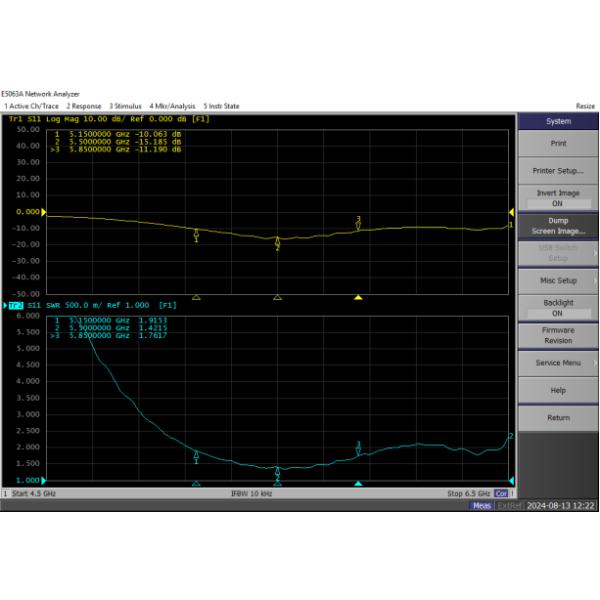Screen dimensions: 600x600
Task: Toggle the Cor correction status indicator
Action: [501, 494]
